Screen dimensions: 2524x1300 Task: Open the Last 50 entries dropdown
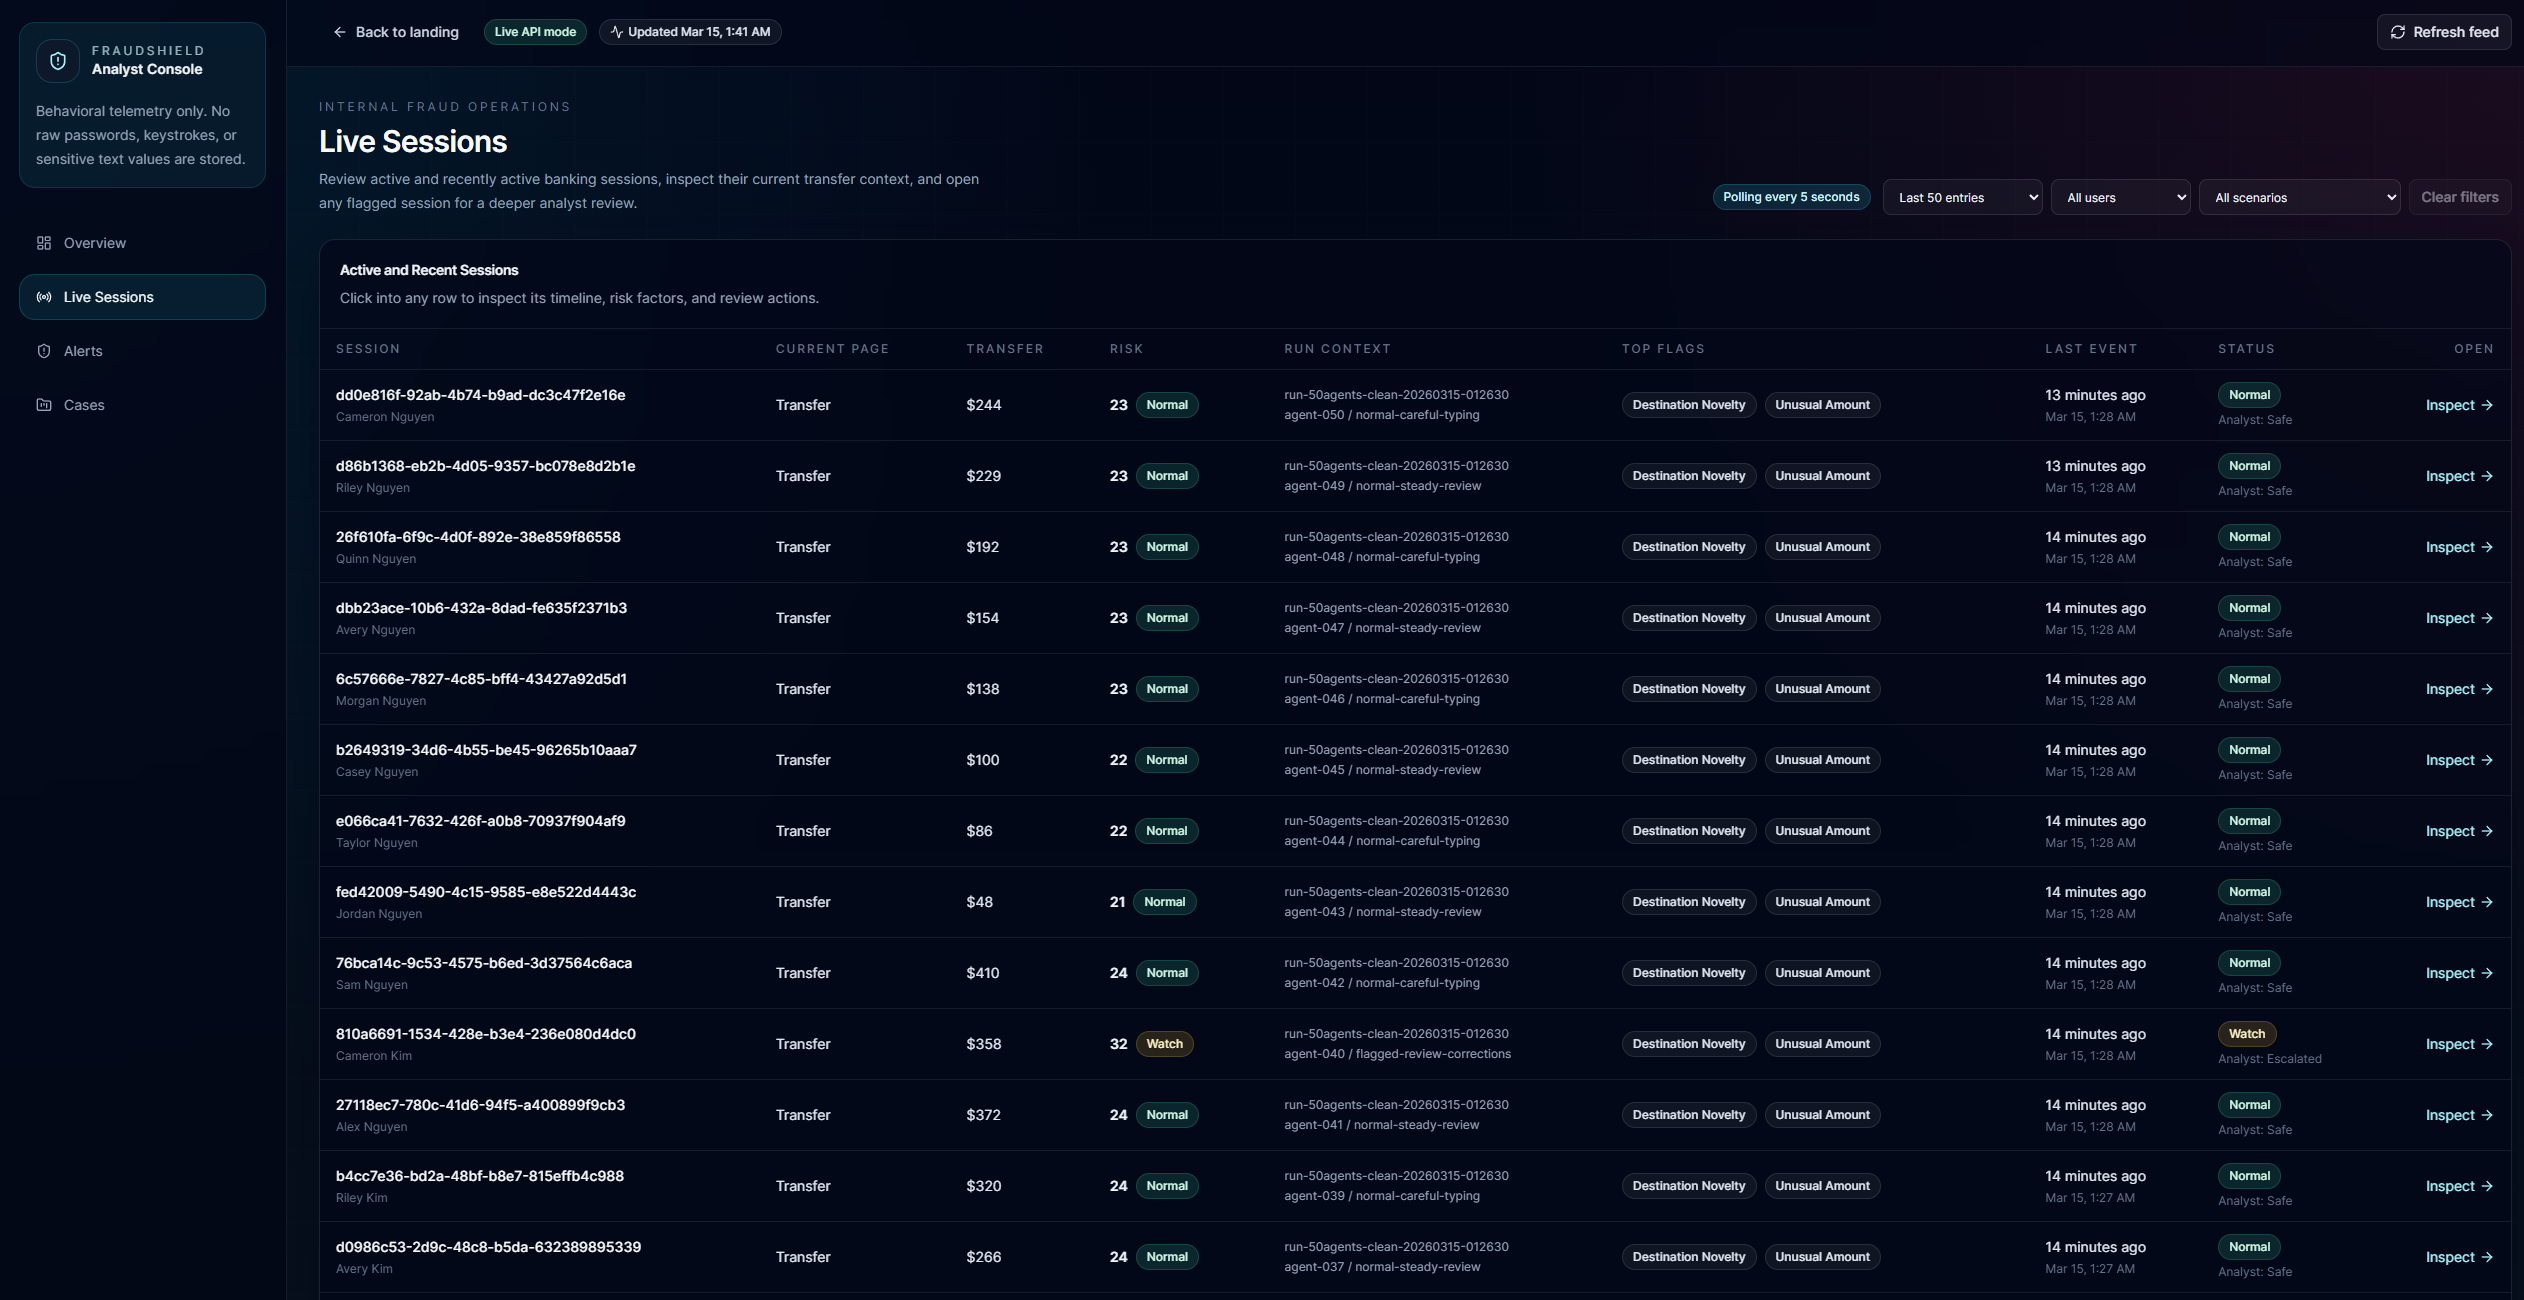(x=1962, y=197)
